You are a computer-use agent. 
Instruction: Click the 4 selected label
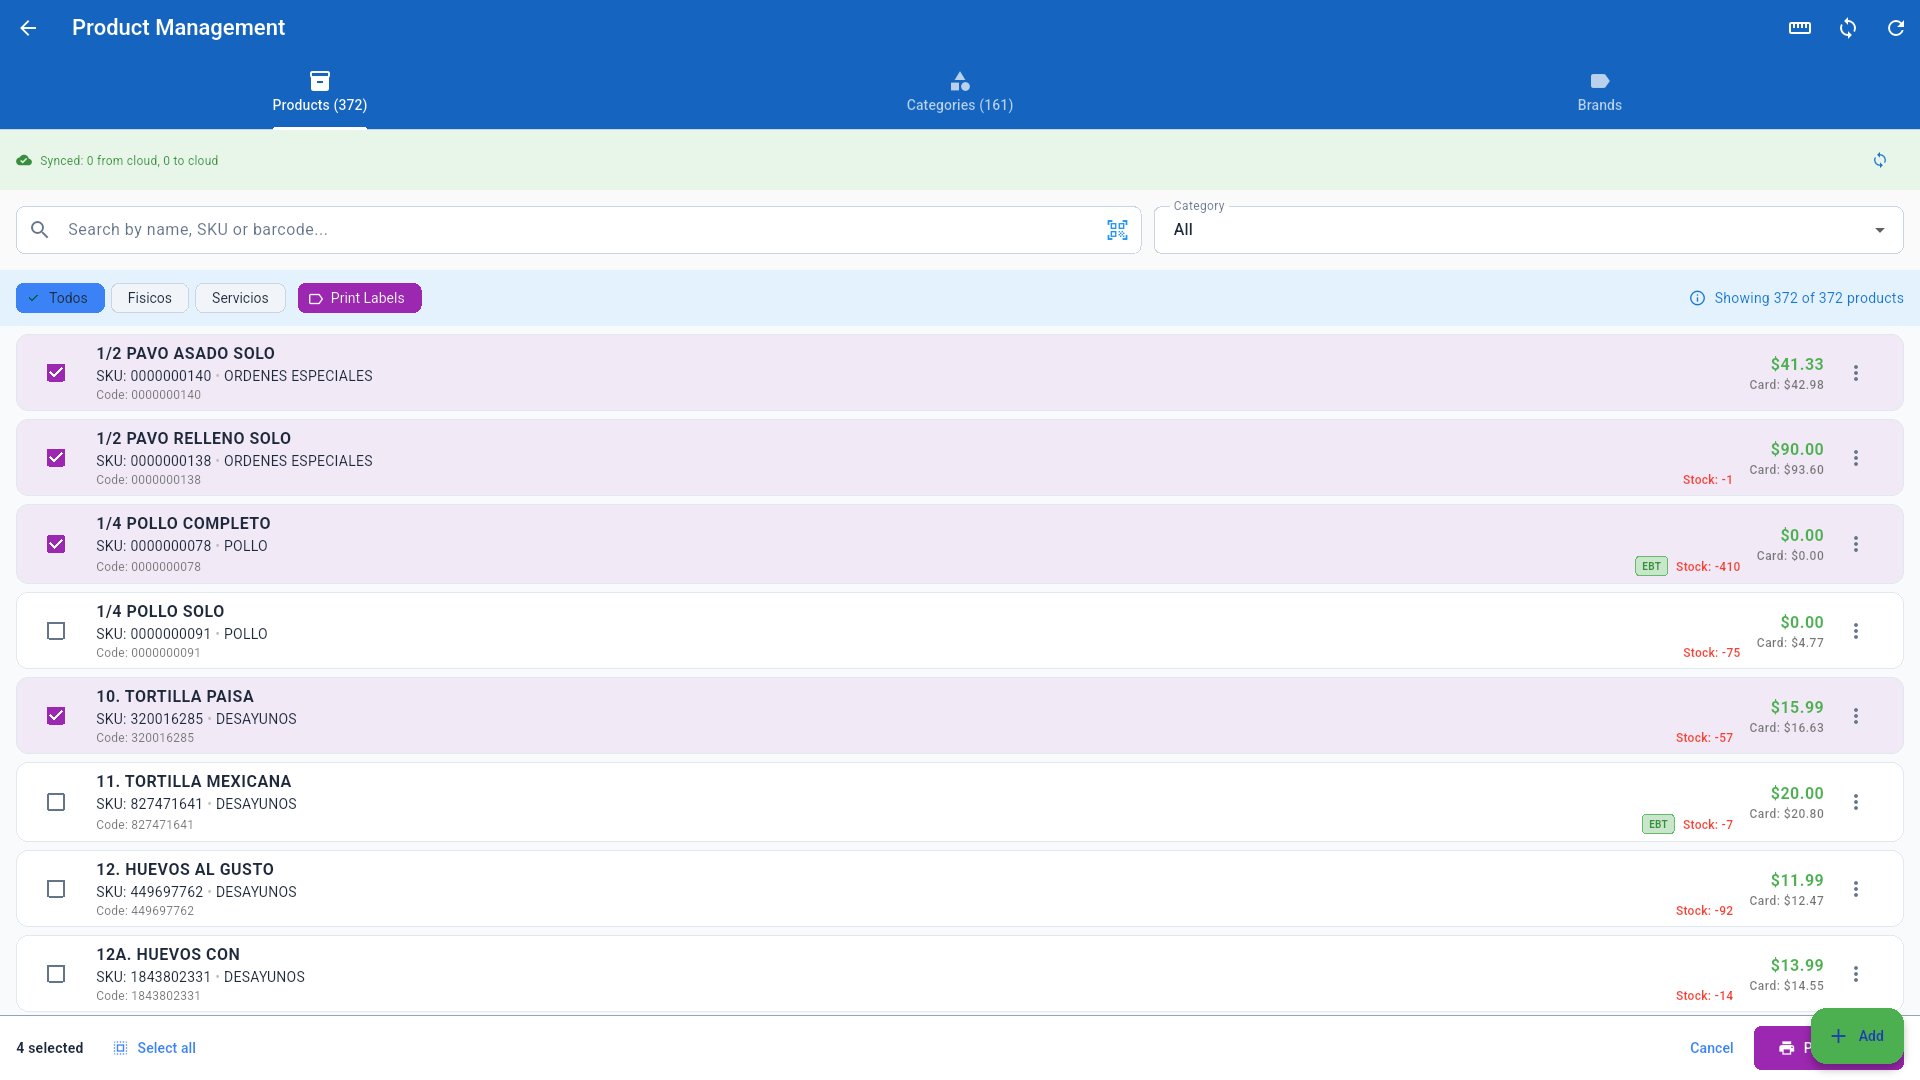[50, 1048]
